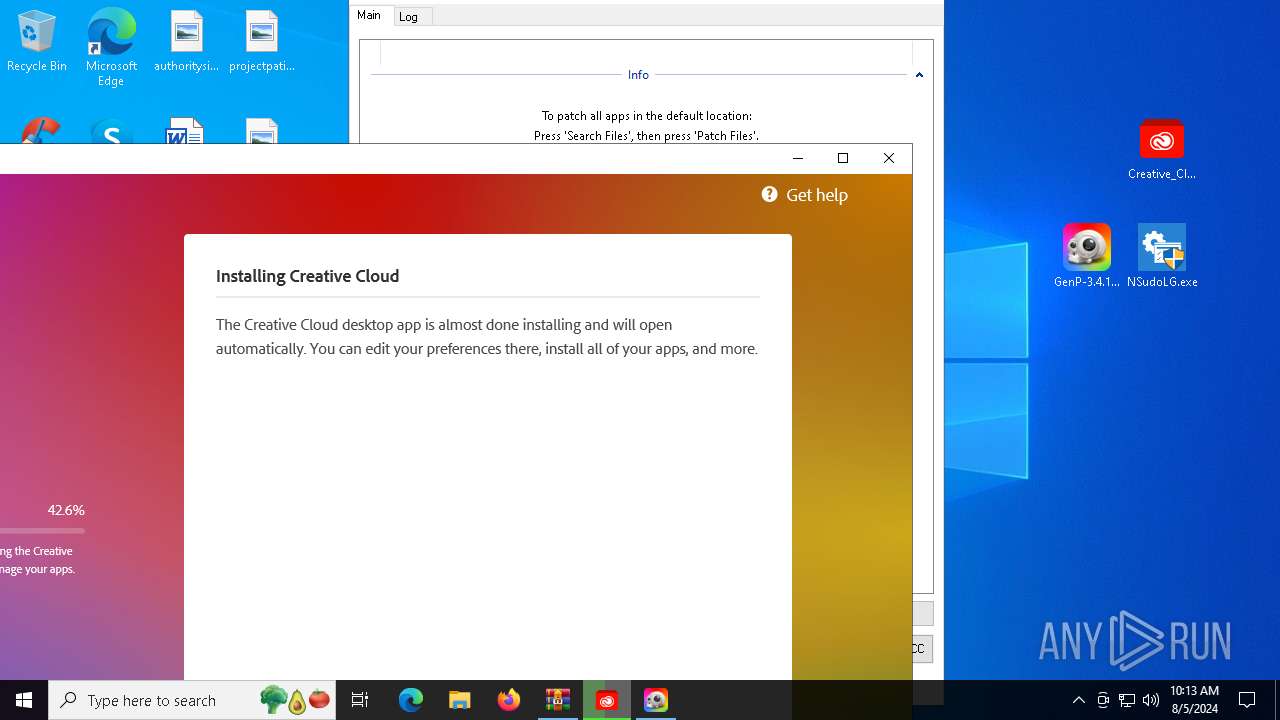Click the Skype desktop icon

point(111,133)
